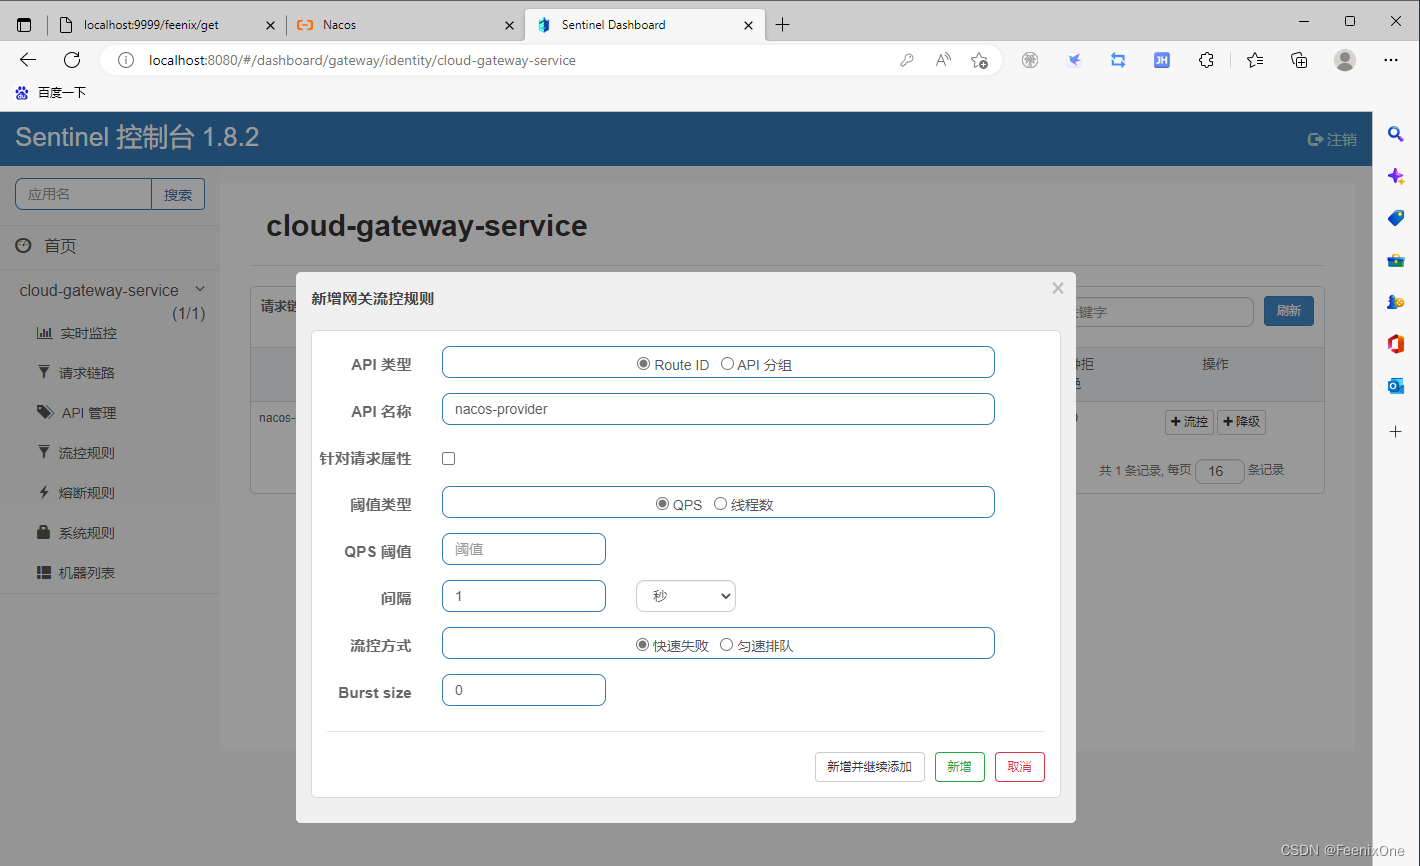The width and height of the screenshot is (1420, 866).
Task: Select the 线程数 radio button
Action: (x=720, y=504)
